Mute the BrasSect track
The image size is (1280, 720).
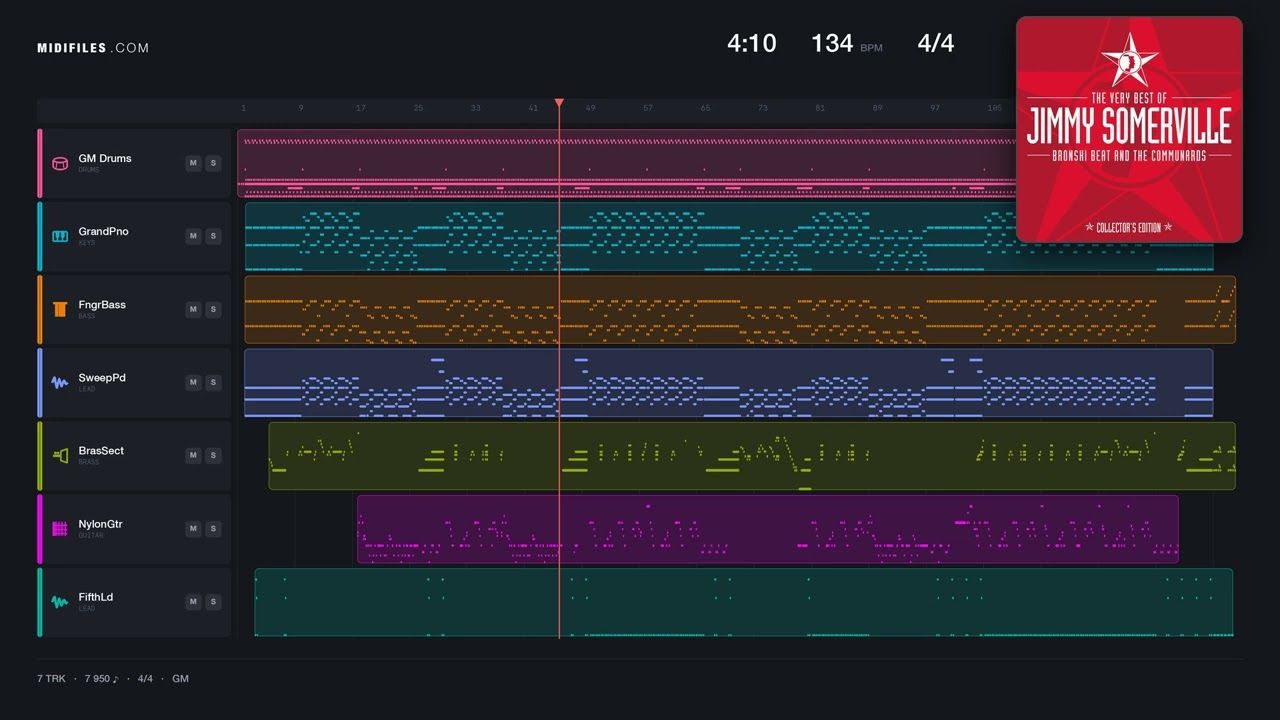tap(193, 455)
